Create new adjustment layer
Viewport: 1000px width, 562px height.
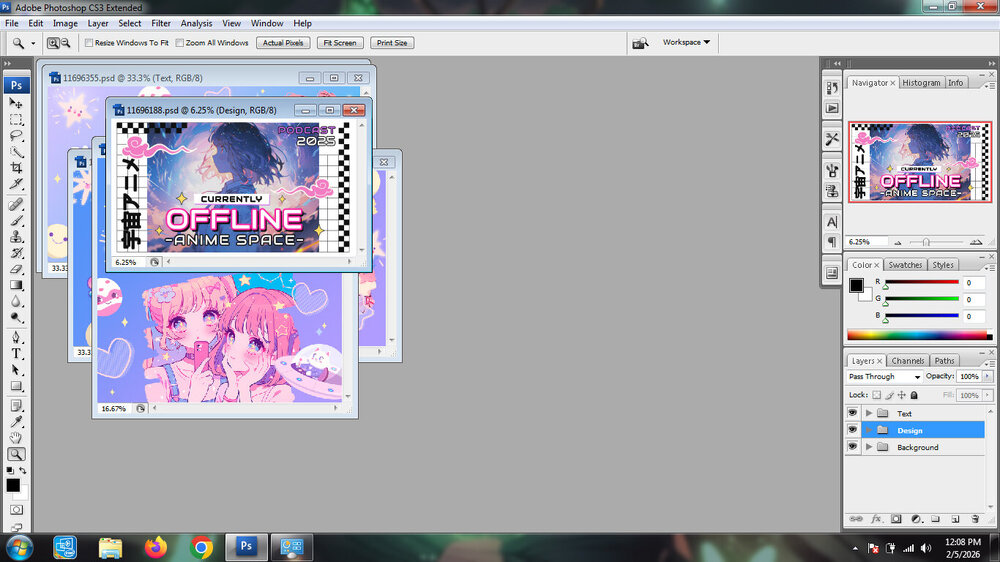click(x=916, y=519)
